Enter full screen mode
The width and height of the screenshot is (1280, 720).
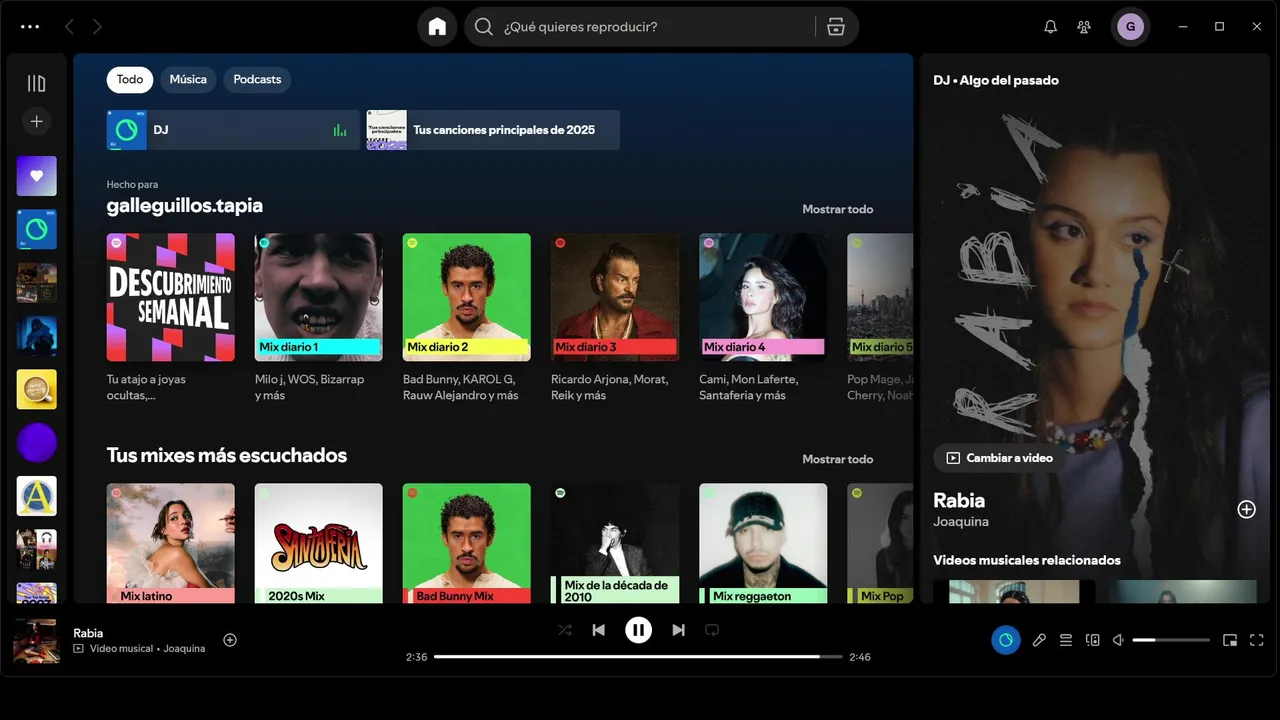pyautogui.click(x=1257, y=640)
